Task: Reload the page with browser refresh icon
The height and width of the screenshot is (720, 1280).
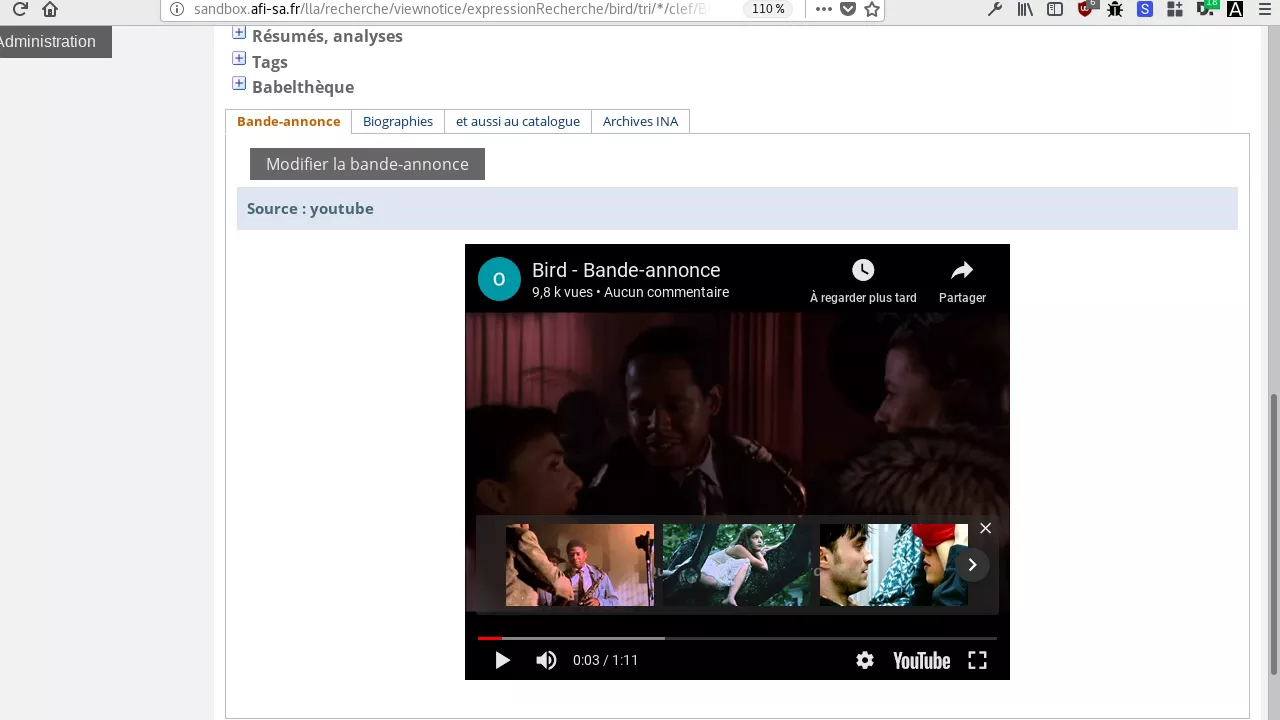Action: click(20, 9)
